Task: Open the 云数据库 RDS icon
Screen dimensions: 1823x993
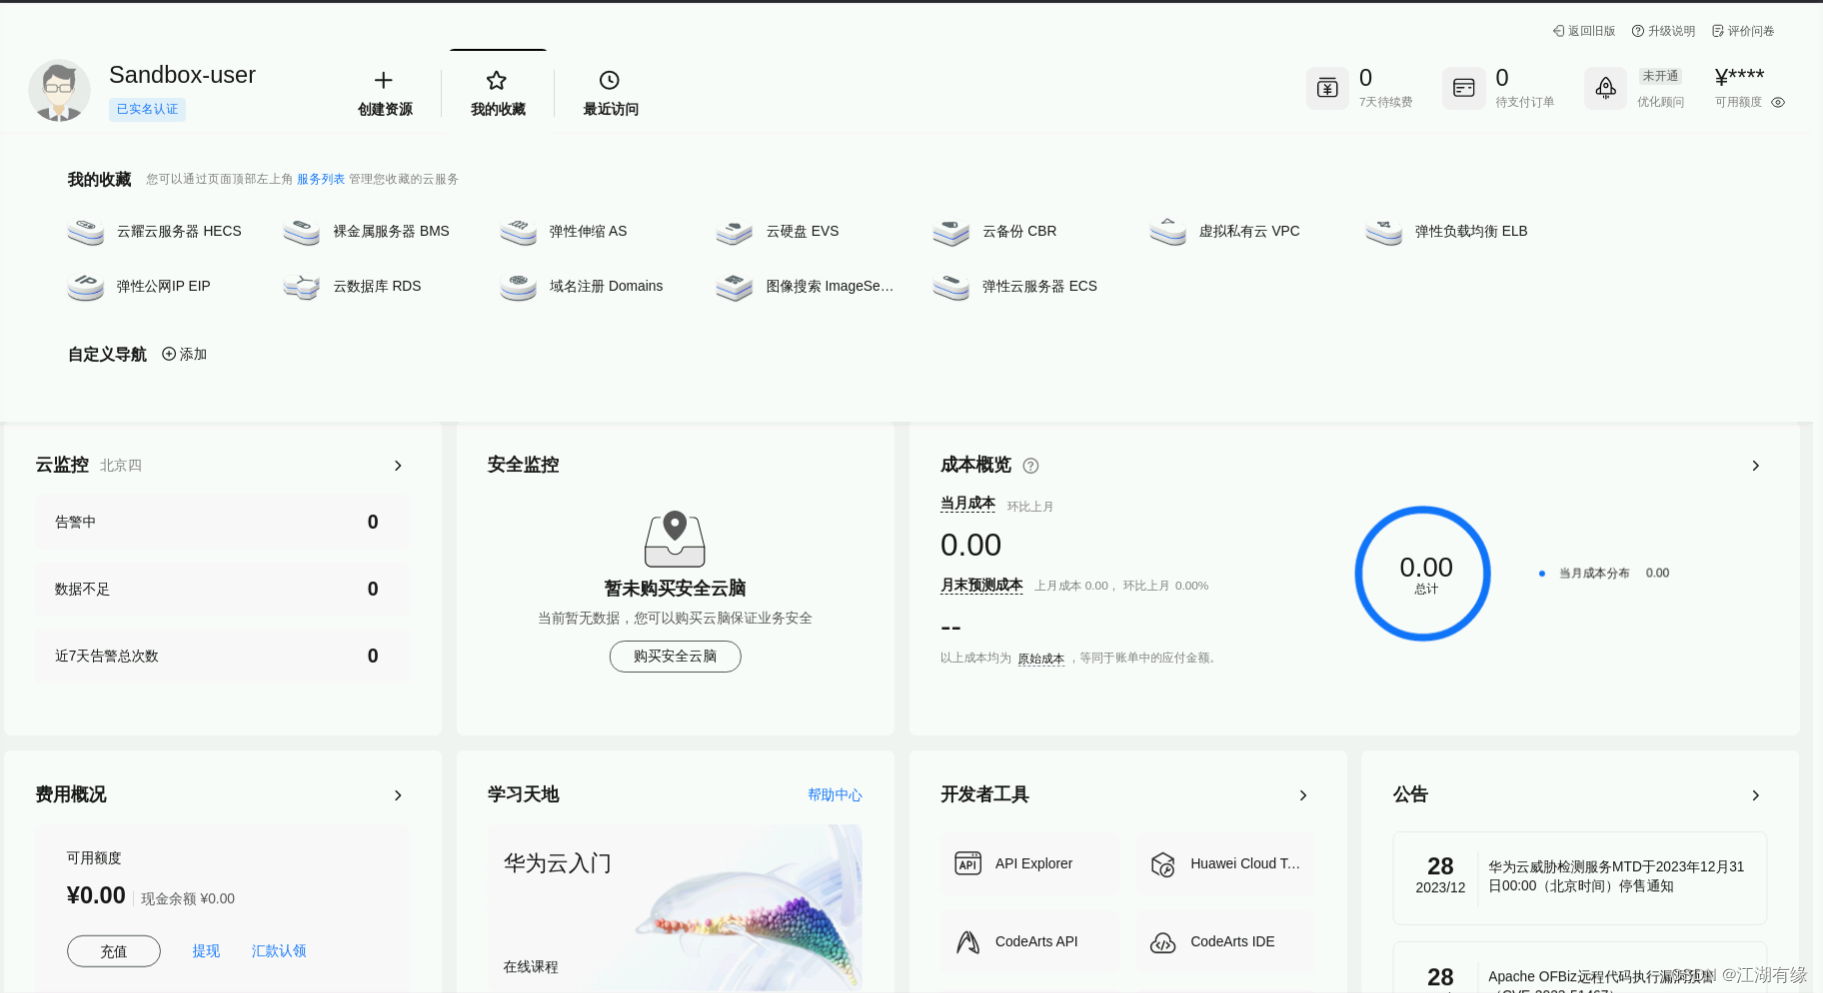Action: [302, 287]
